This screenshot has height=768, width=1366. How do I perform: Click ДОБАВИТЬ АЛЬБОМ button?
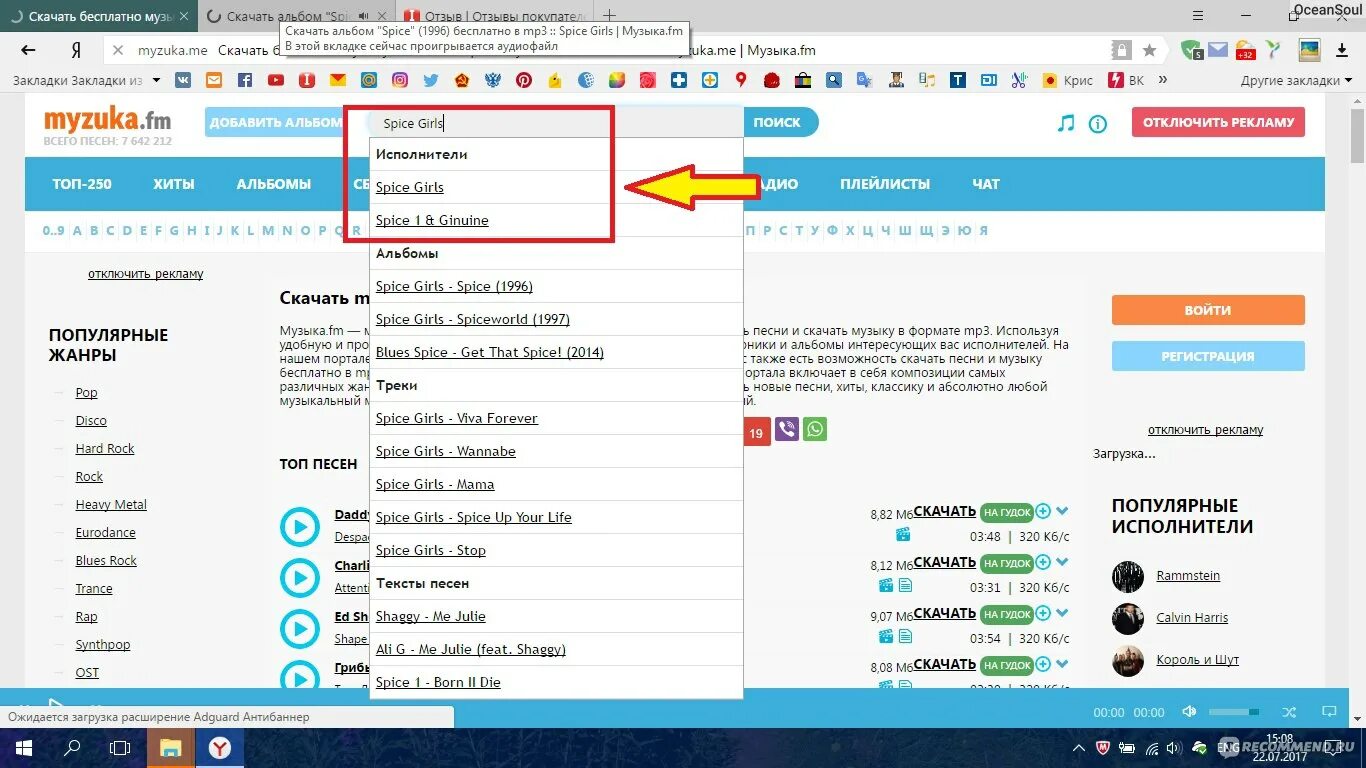[x=275, y=122]
